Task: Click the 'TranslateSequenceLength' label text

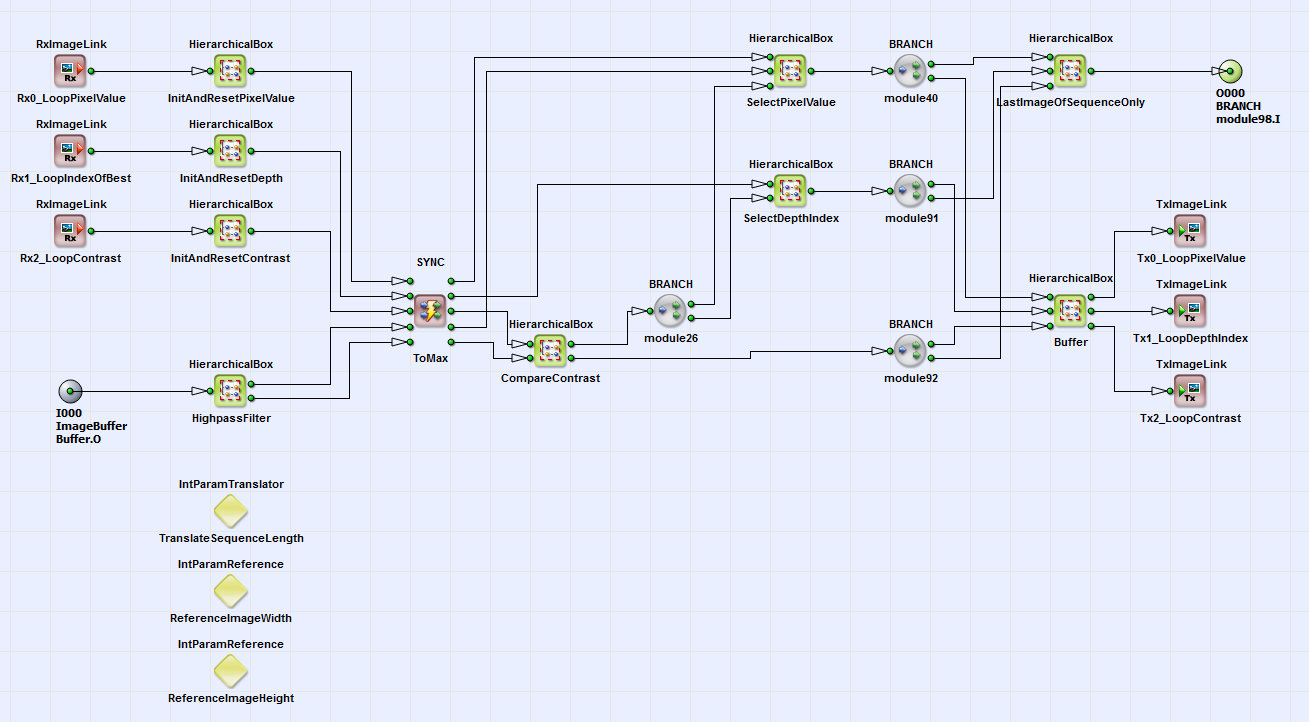Action: click(231, 538)
